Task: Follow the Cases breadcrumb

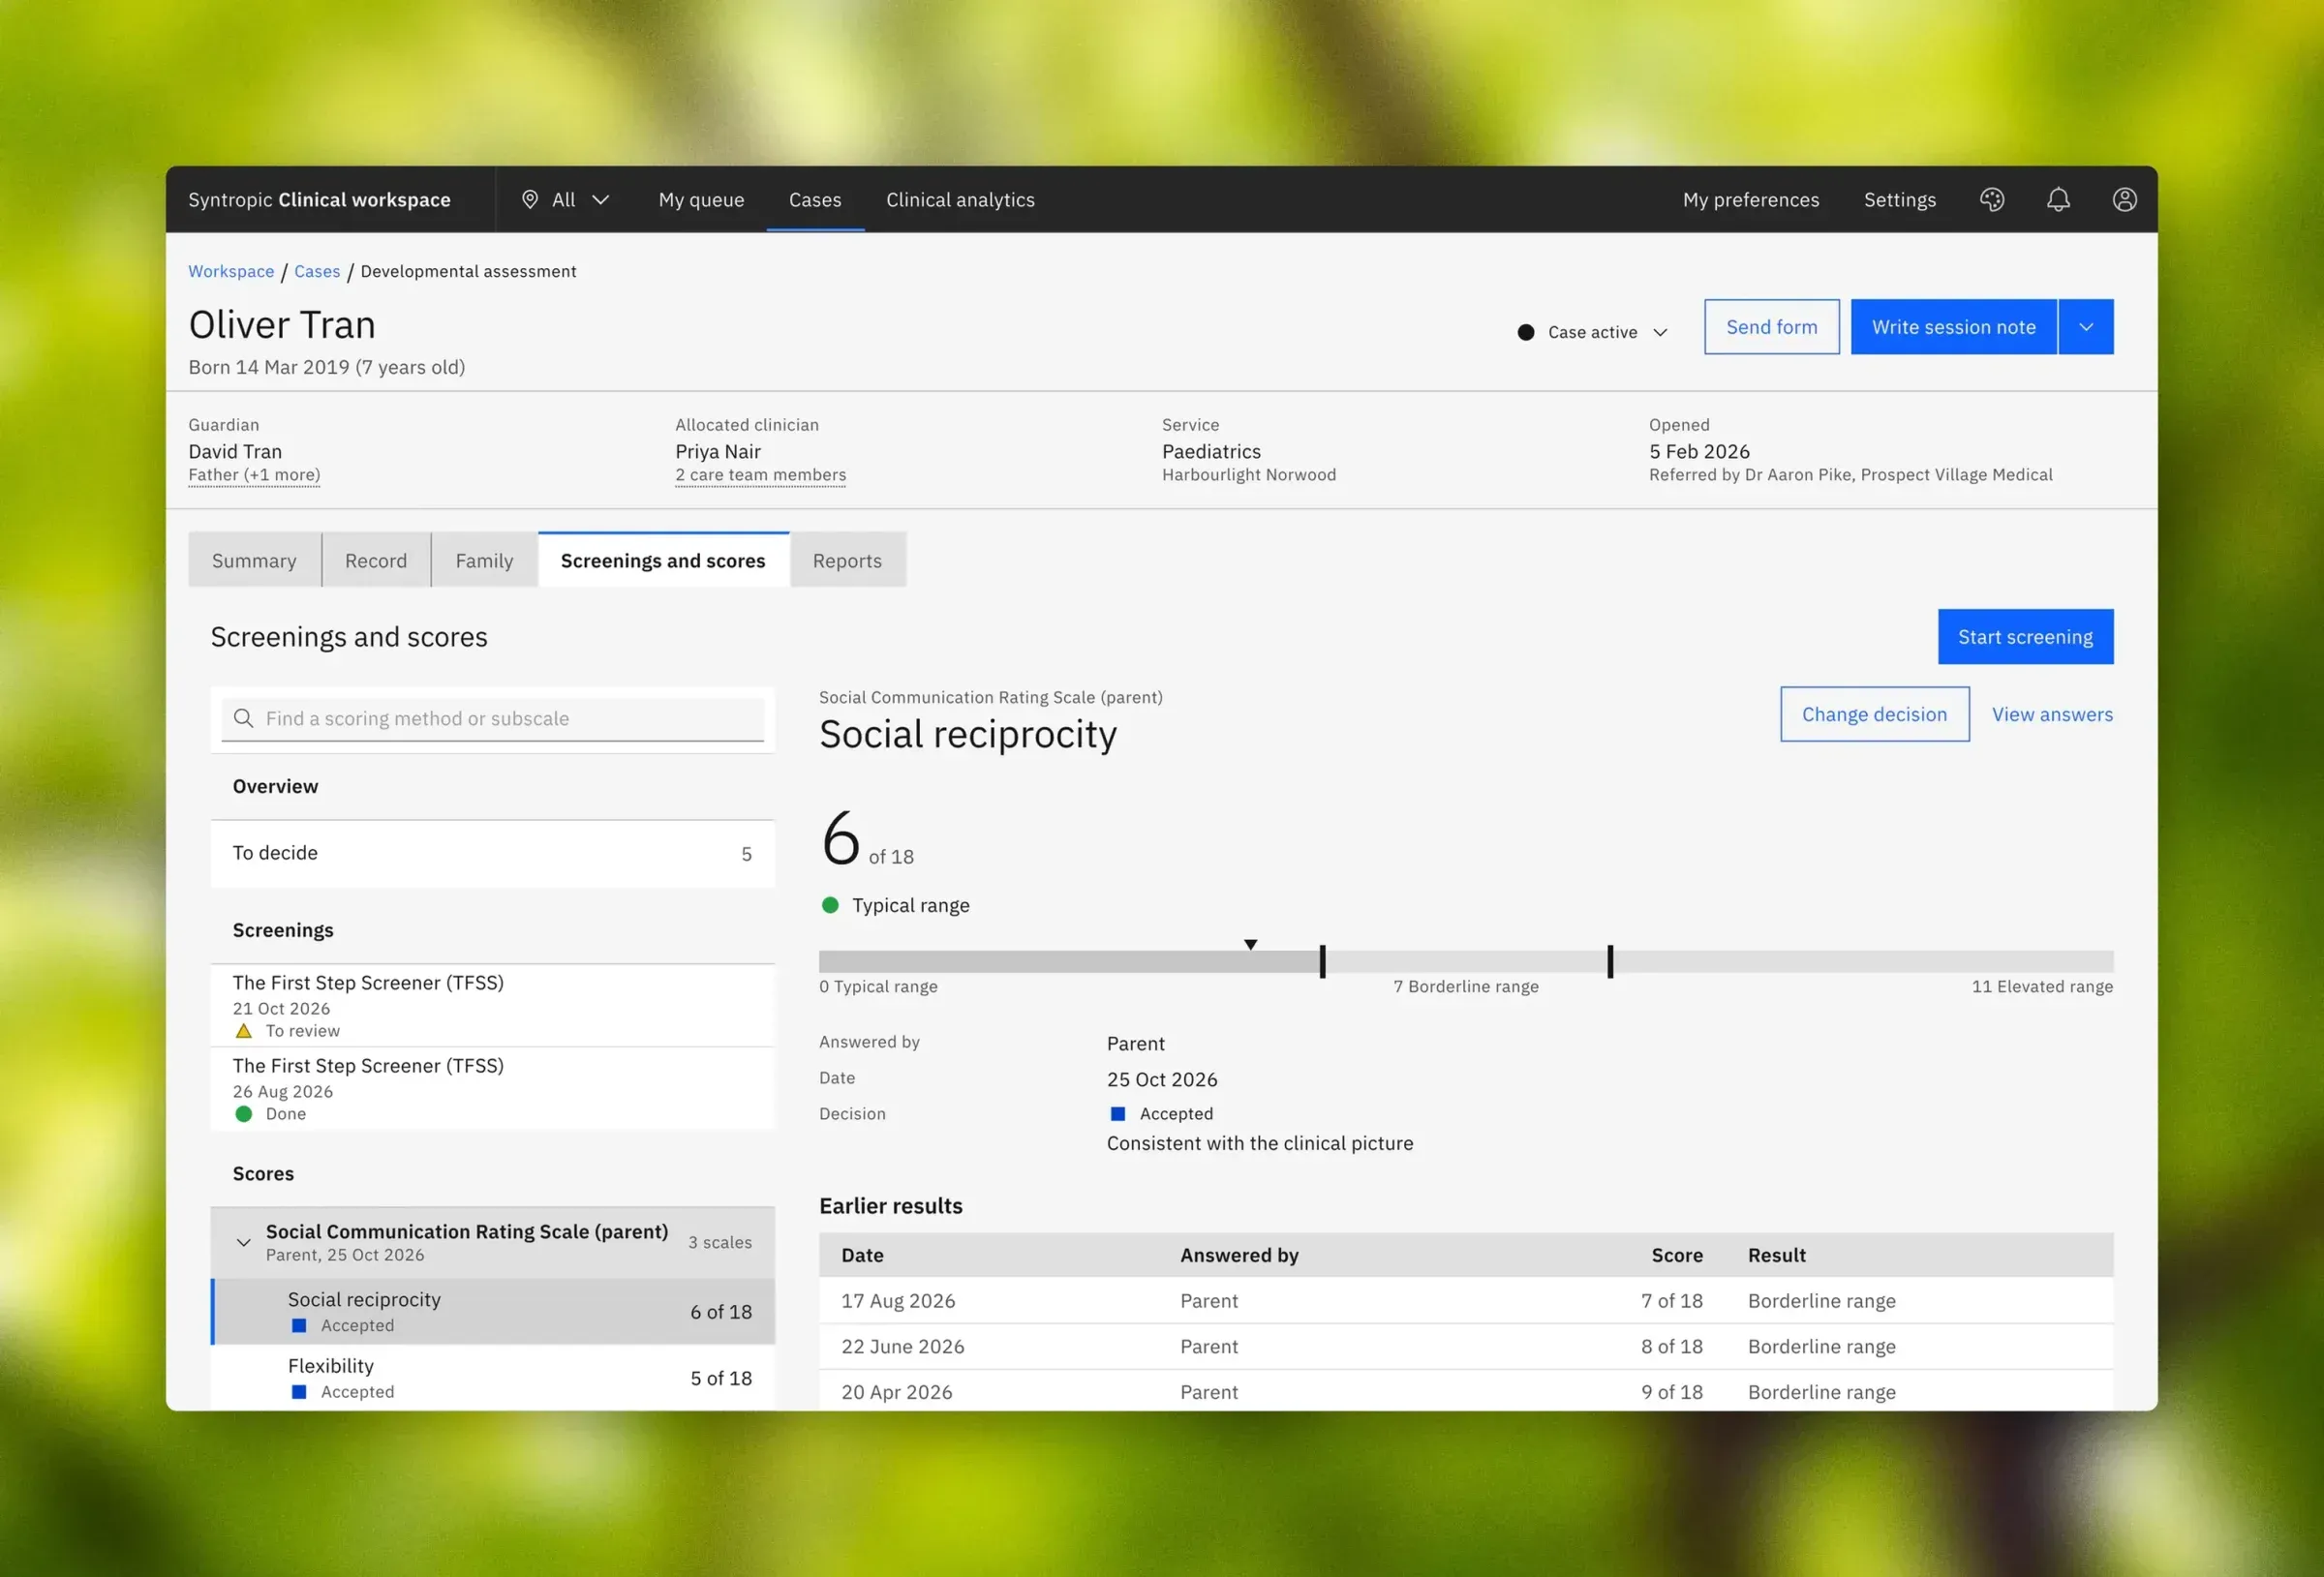Action: [317, 271]
